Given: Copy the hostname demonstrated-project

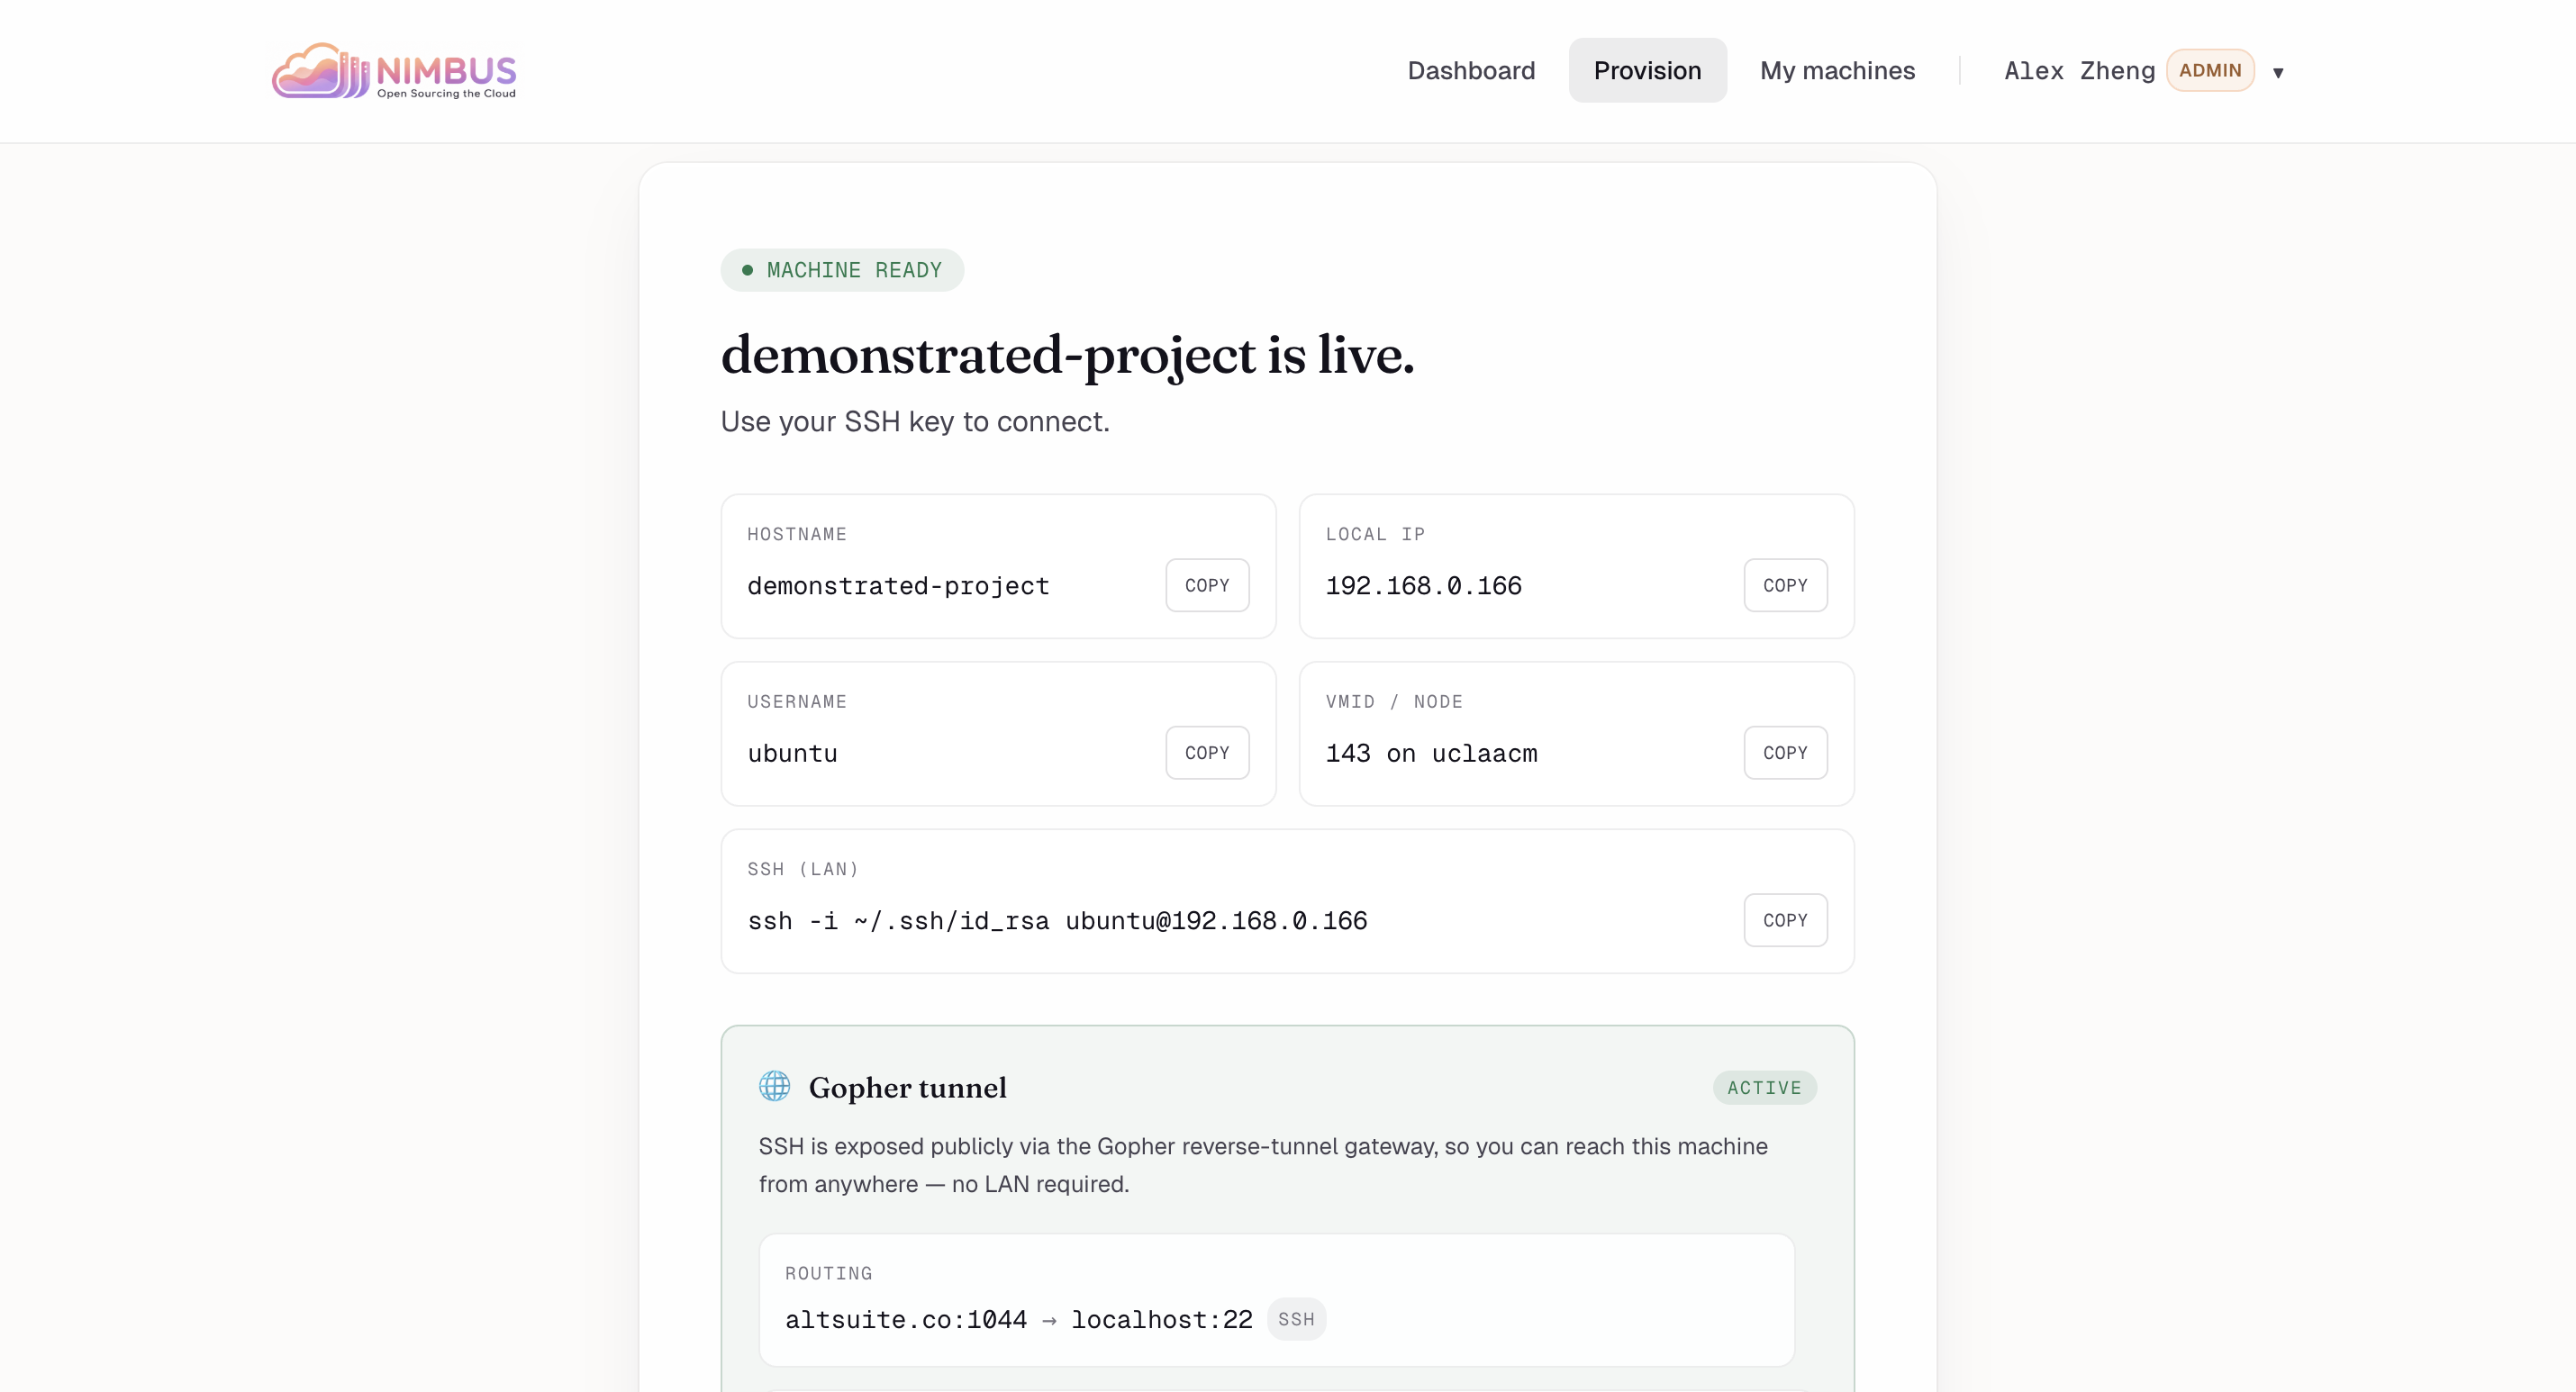Looking at the screenshot, I should [x=1206, y=585].
